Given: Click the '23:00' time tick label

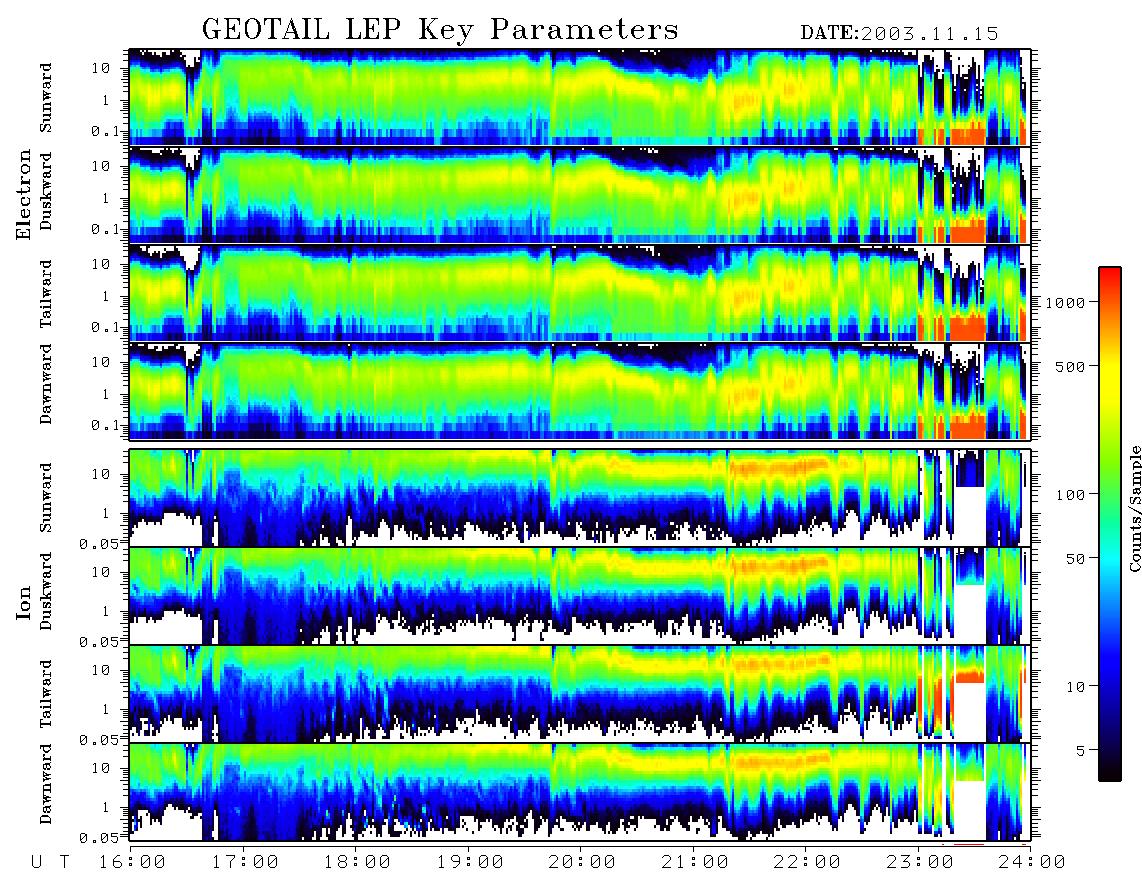Looking at the screenshot, I should pyautogui.click(x=920, y=863).
